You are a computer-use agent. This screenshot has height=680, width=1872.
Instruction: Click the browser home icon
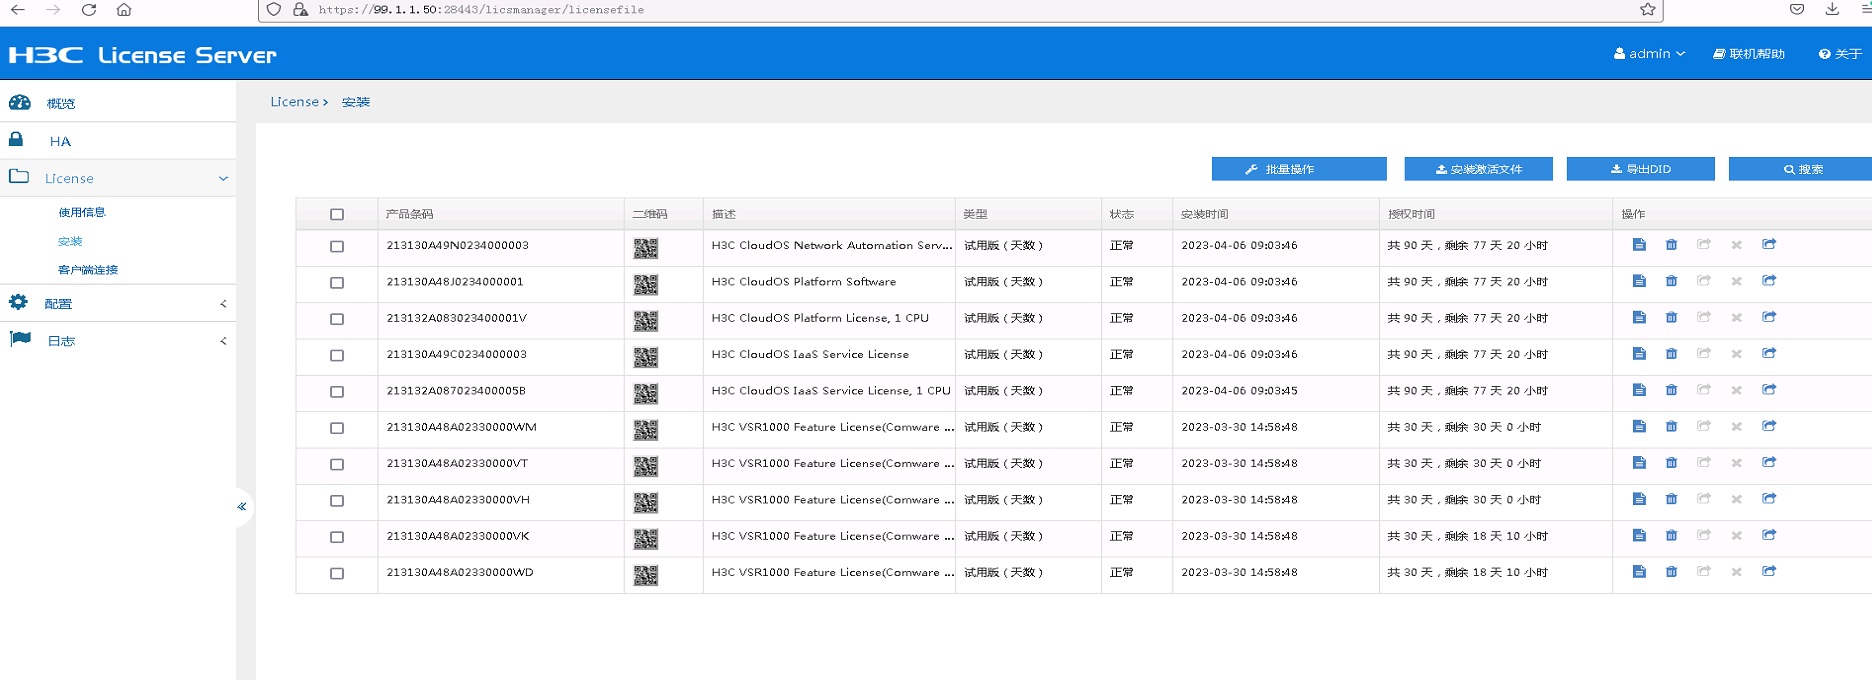pyautogui.click(x=124, y=10)
